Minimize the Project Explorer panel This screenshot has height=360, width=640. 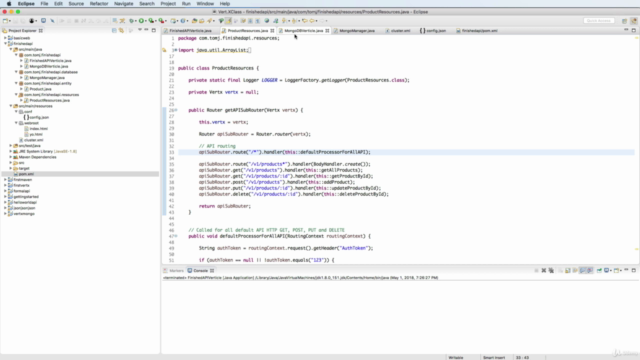coord(147,30)
